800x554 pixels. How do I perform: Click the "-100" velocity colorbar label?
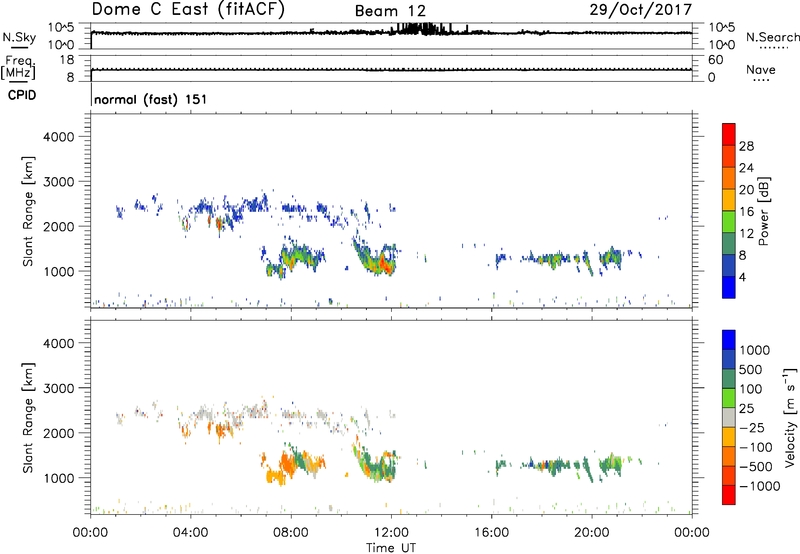[x=756, y=447]
